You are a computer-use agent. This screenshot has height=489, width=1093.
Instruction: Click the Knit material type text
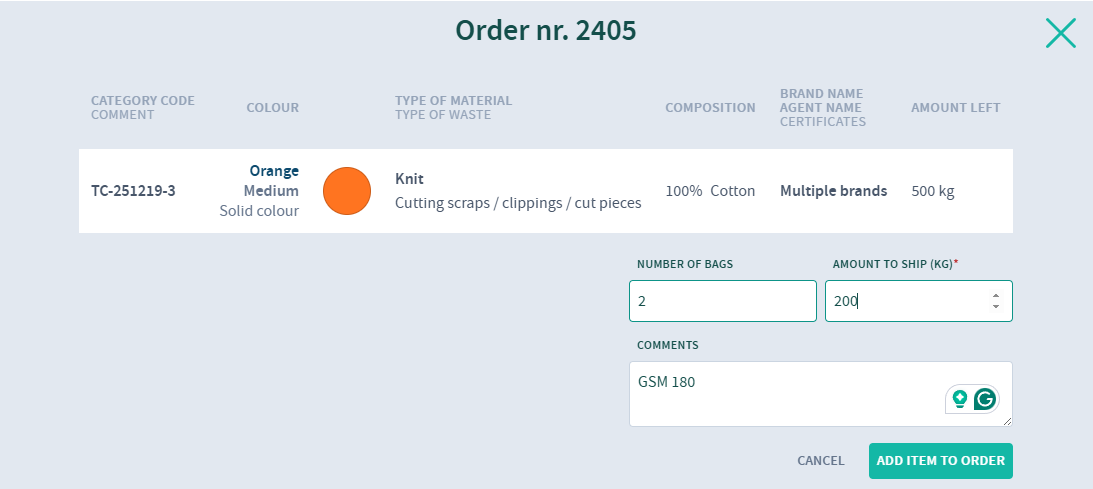(x=410, y=179)
